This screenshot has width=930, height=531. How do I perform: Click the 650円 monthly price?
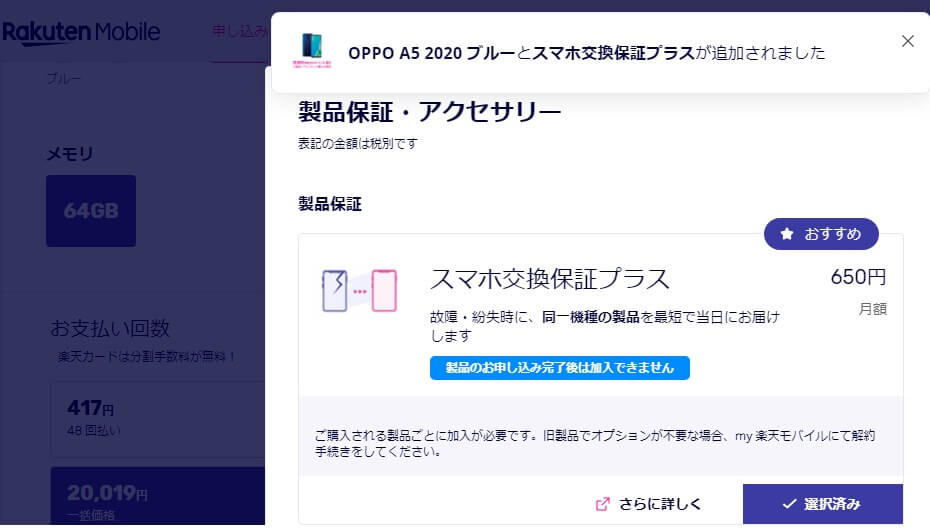(x=858, y=276)
